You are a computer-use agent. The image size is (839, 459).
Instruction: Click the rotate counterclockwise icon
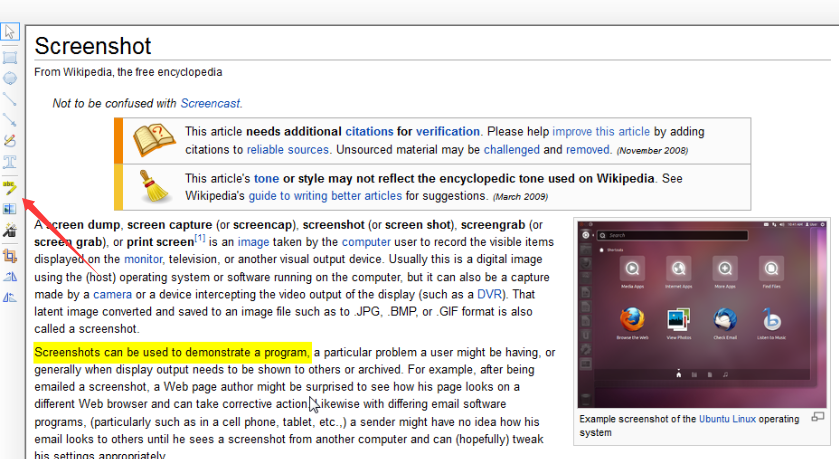(x=10, y=297)
